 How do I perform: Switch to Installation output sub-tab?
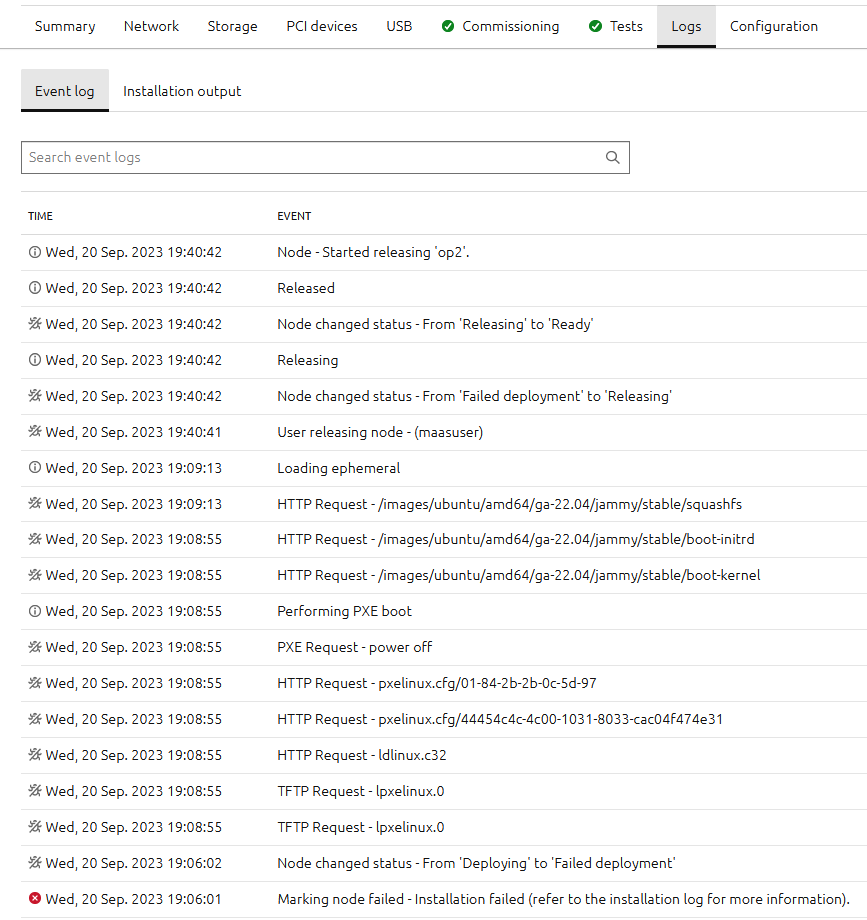pos(182,91)
